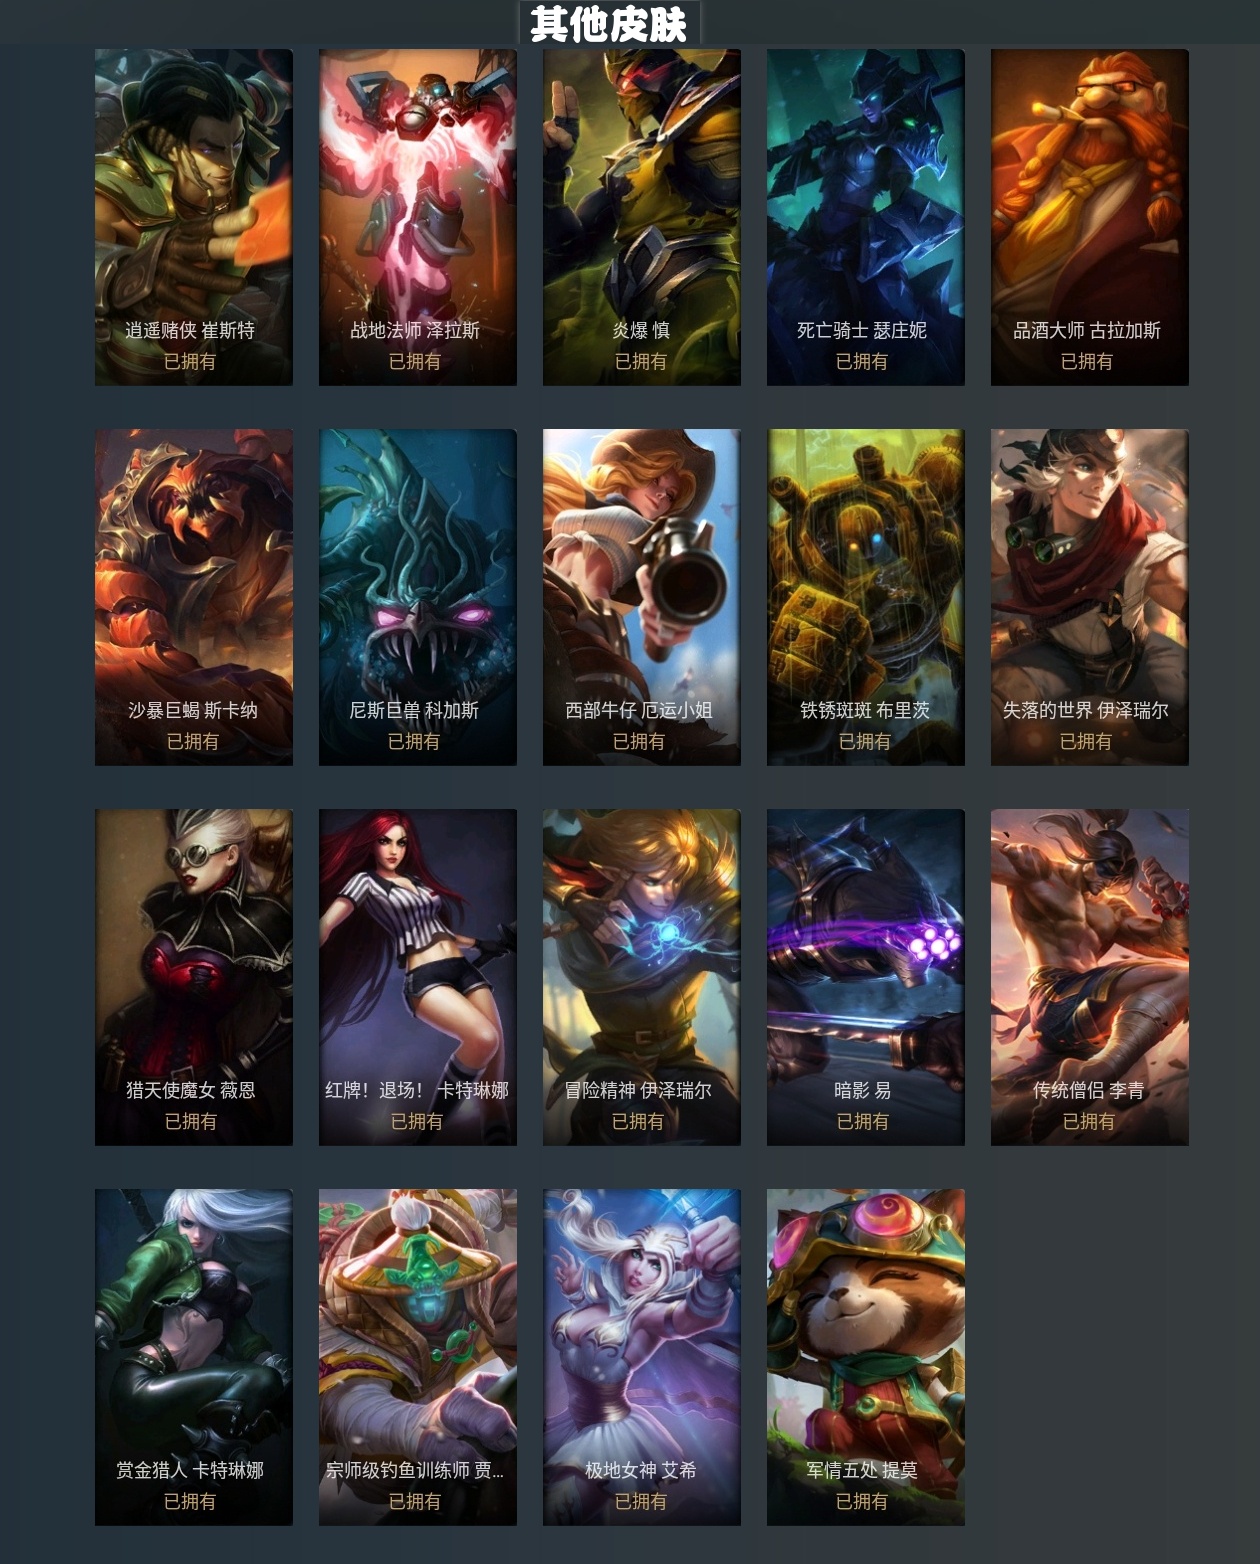Screen dimensions: 1260x1564
Task: Open the 失落的世界 伊泽瑞尔 skin
Action: 1090,597
